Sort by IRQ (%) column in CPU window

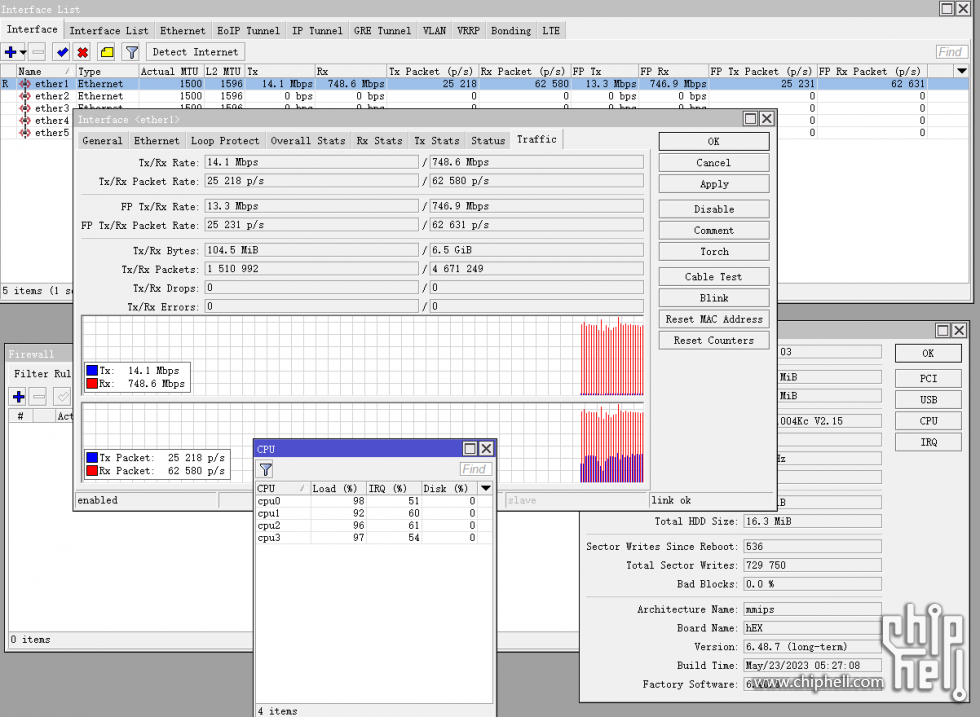[394, 488]
